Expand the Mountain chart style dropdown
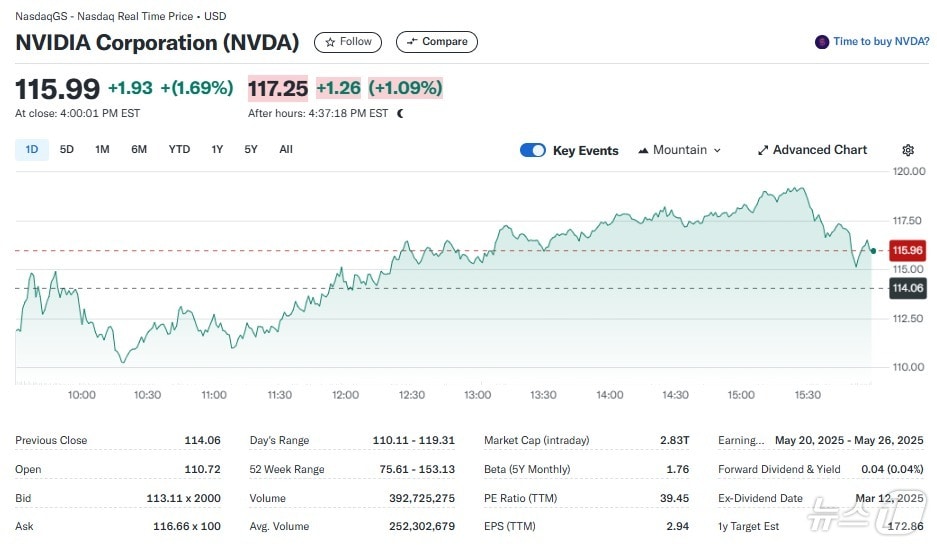 716,150
